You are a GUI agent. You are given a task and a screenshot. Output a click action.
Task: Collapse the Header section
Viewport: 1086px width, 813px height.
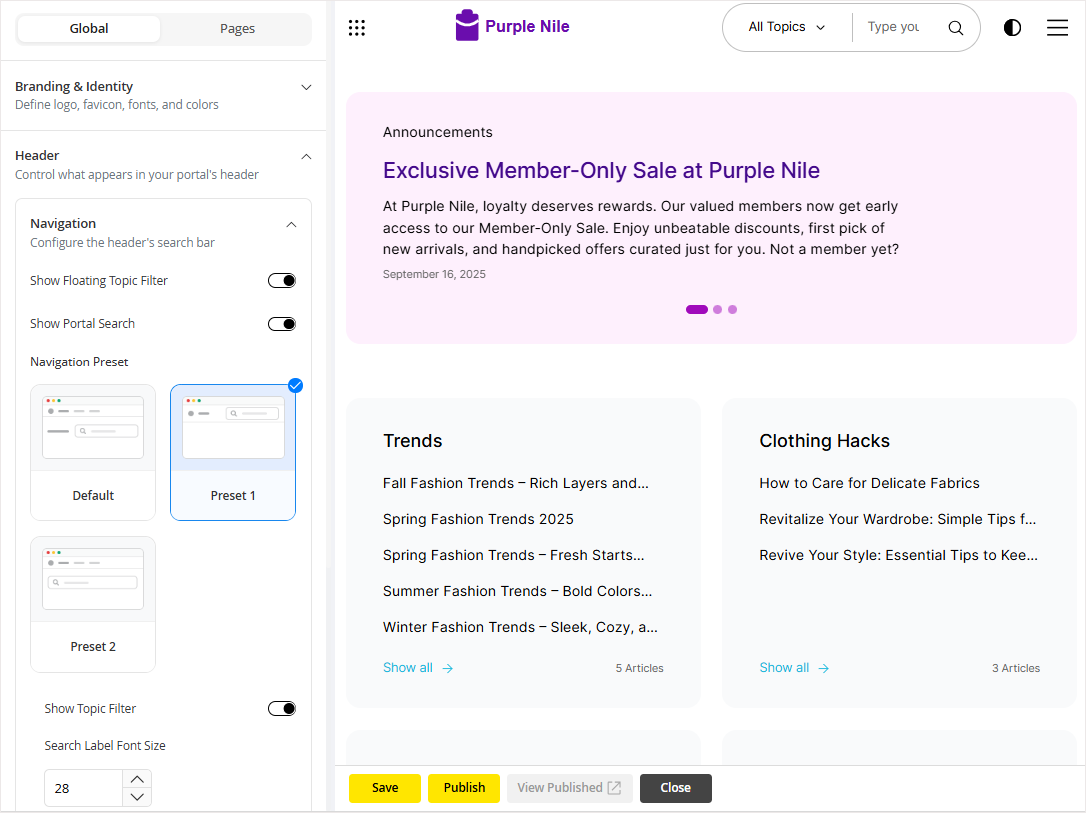tap(306, 156)
